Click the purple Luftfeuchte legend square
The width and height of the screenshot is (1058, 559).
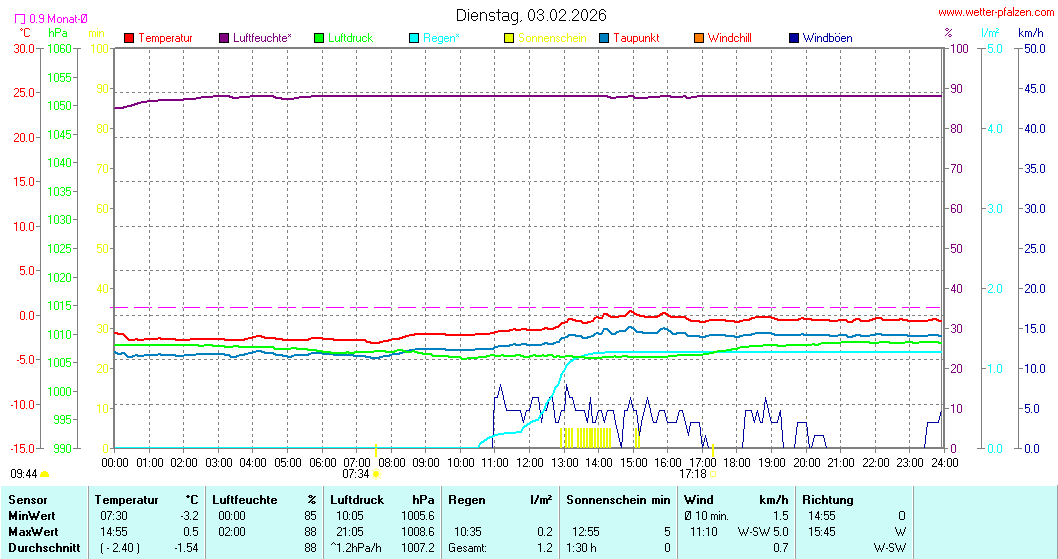[x=224, y=38]
